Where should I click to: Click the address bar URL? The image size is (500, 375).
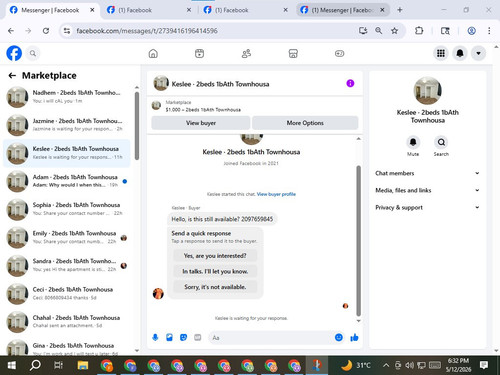pos(147,31)
